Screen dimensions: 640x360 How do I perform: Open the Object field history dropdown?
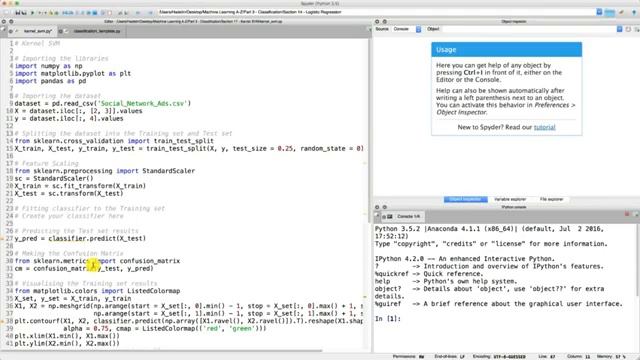coord(619,29)
